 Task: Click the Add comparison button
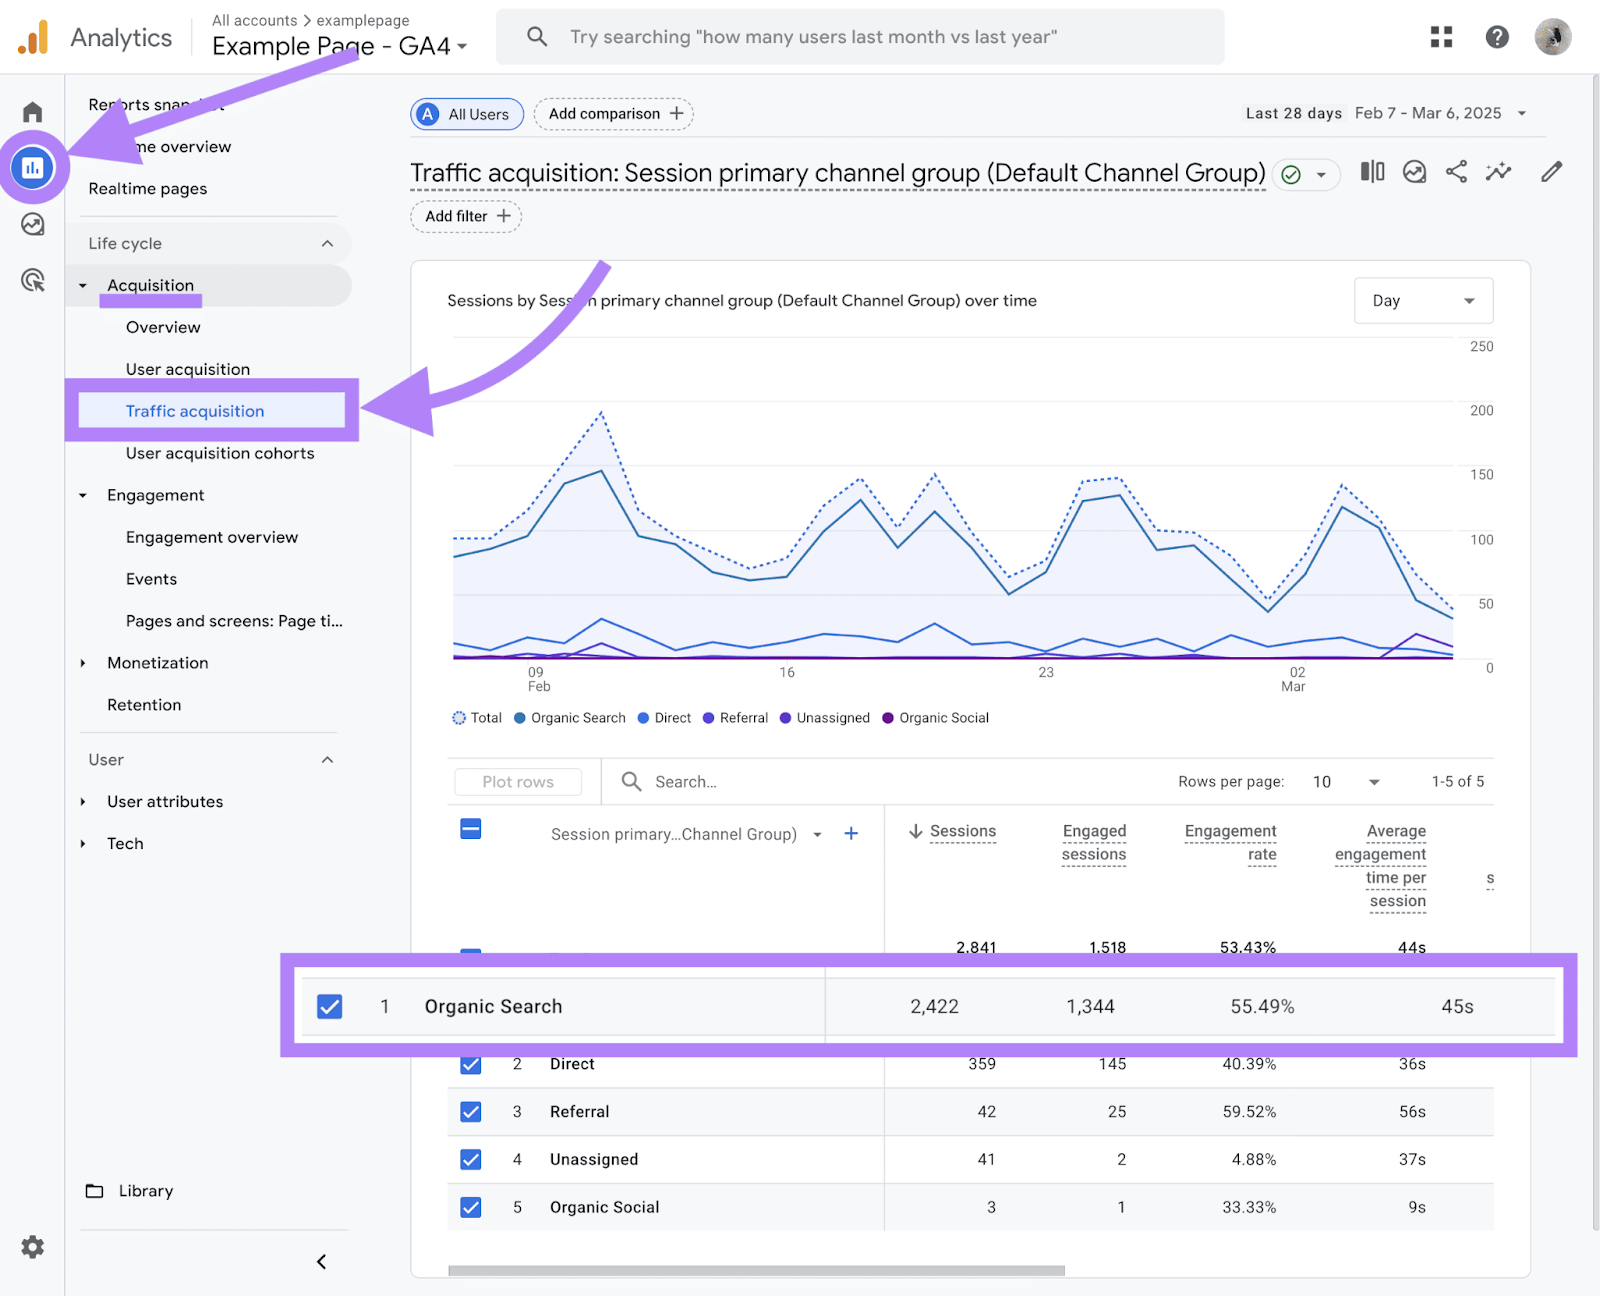pyautogui.click(x=614, y=114)
